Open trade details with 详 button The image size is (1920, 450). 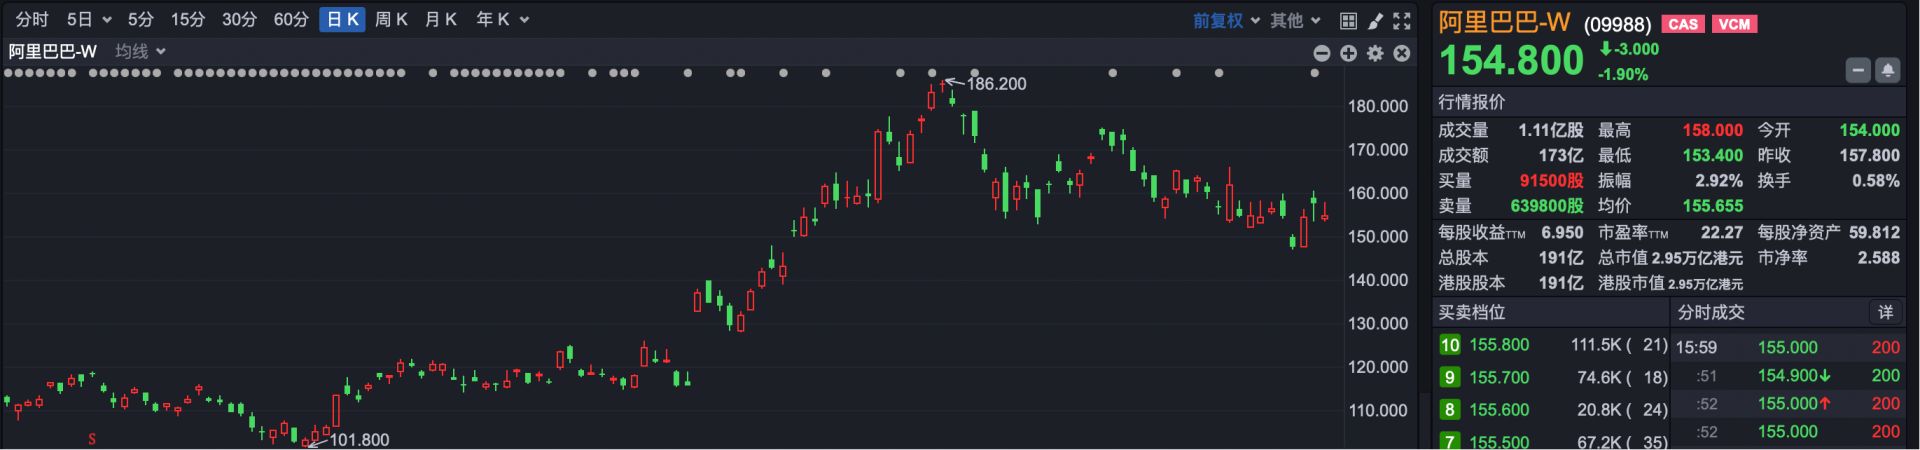click(1885, 312)
